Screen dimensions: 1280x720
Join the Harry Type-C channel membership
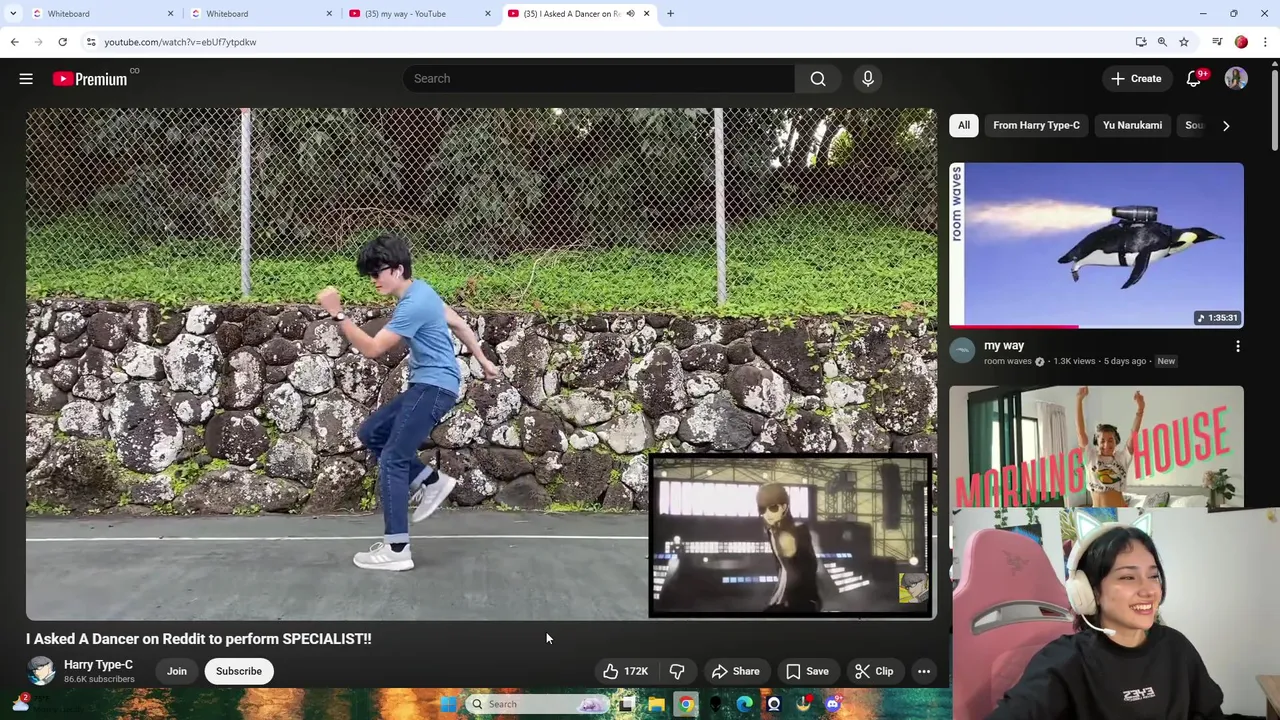tap(177, 671)
